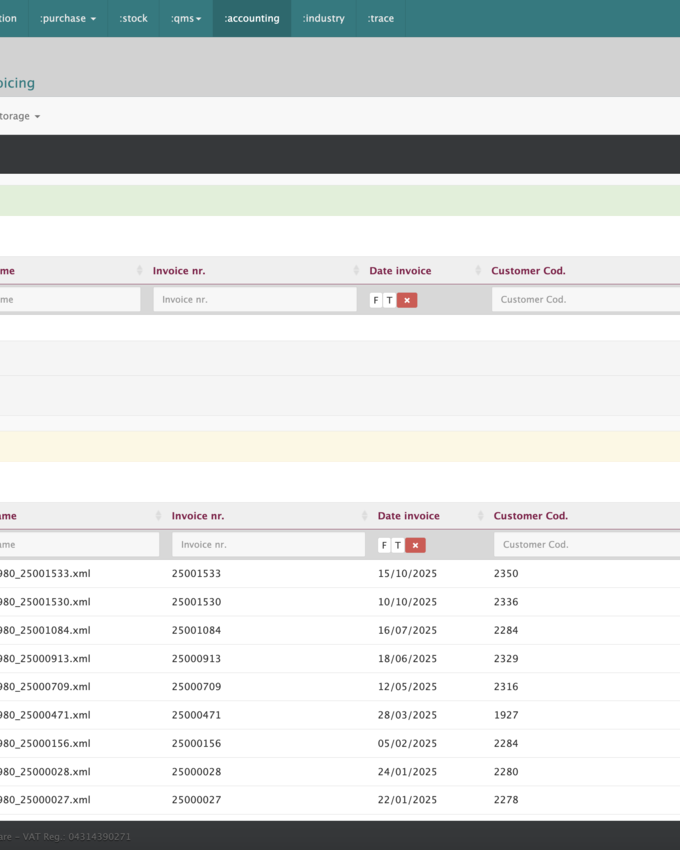
Task: Expand the :qms navigation dropdown
Action: [x=185, y=18]
